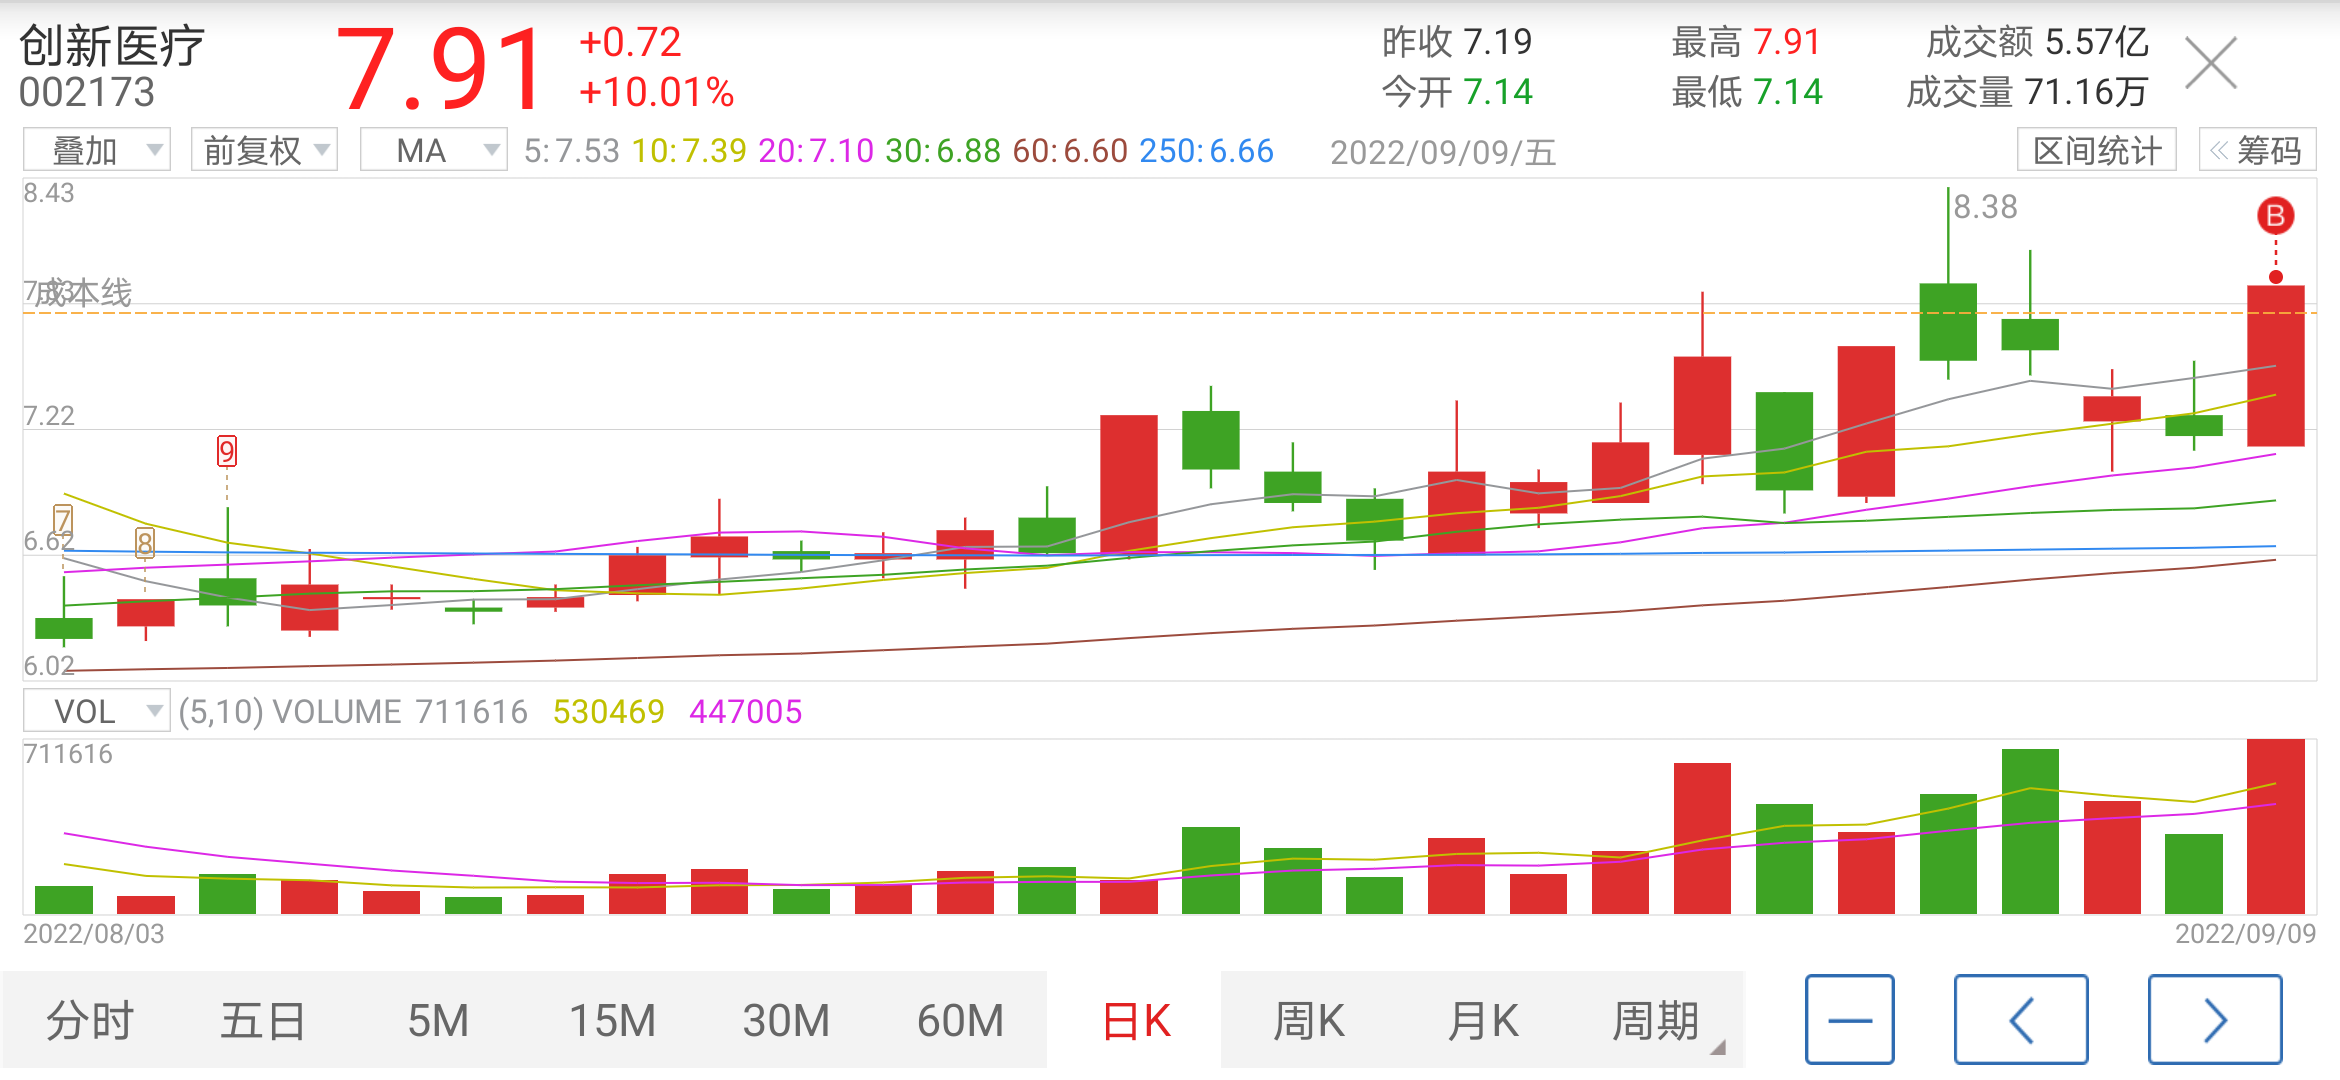Switch to the 分时 tab

coord(90,1021)
